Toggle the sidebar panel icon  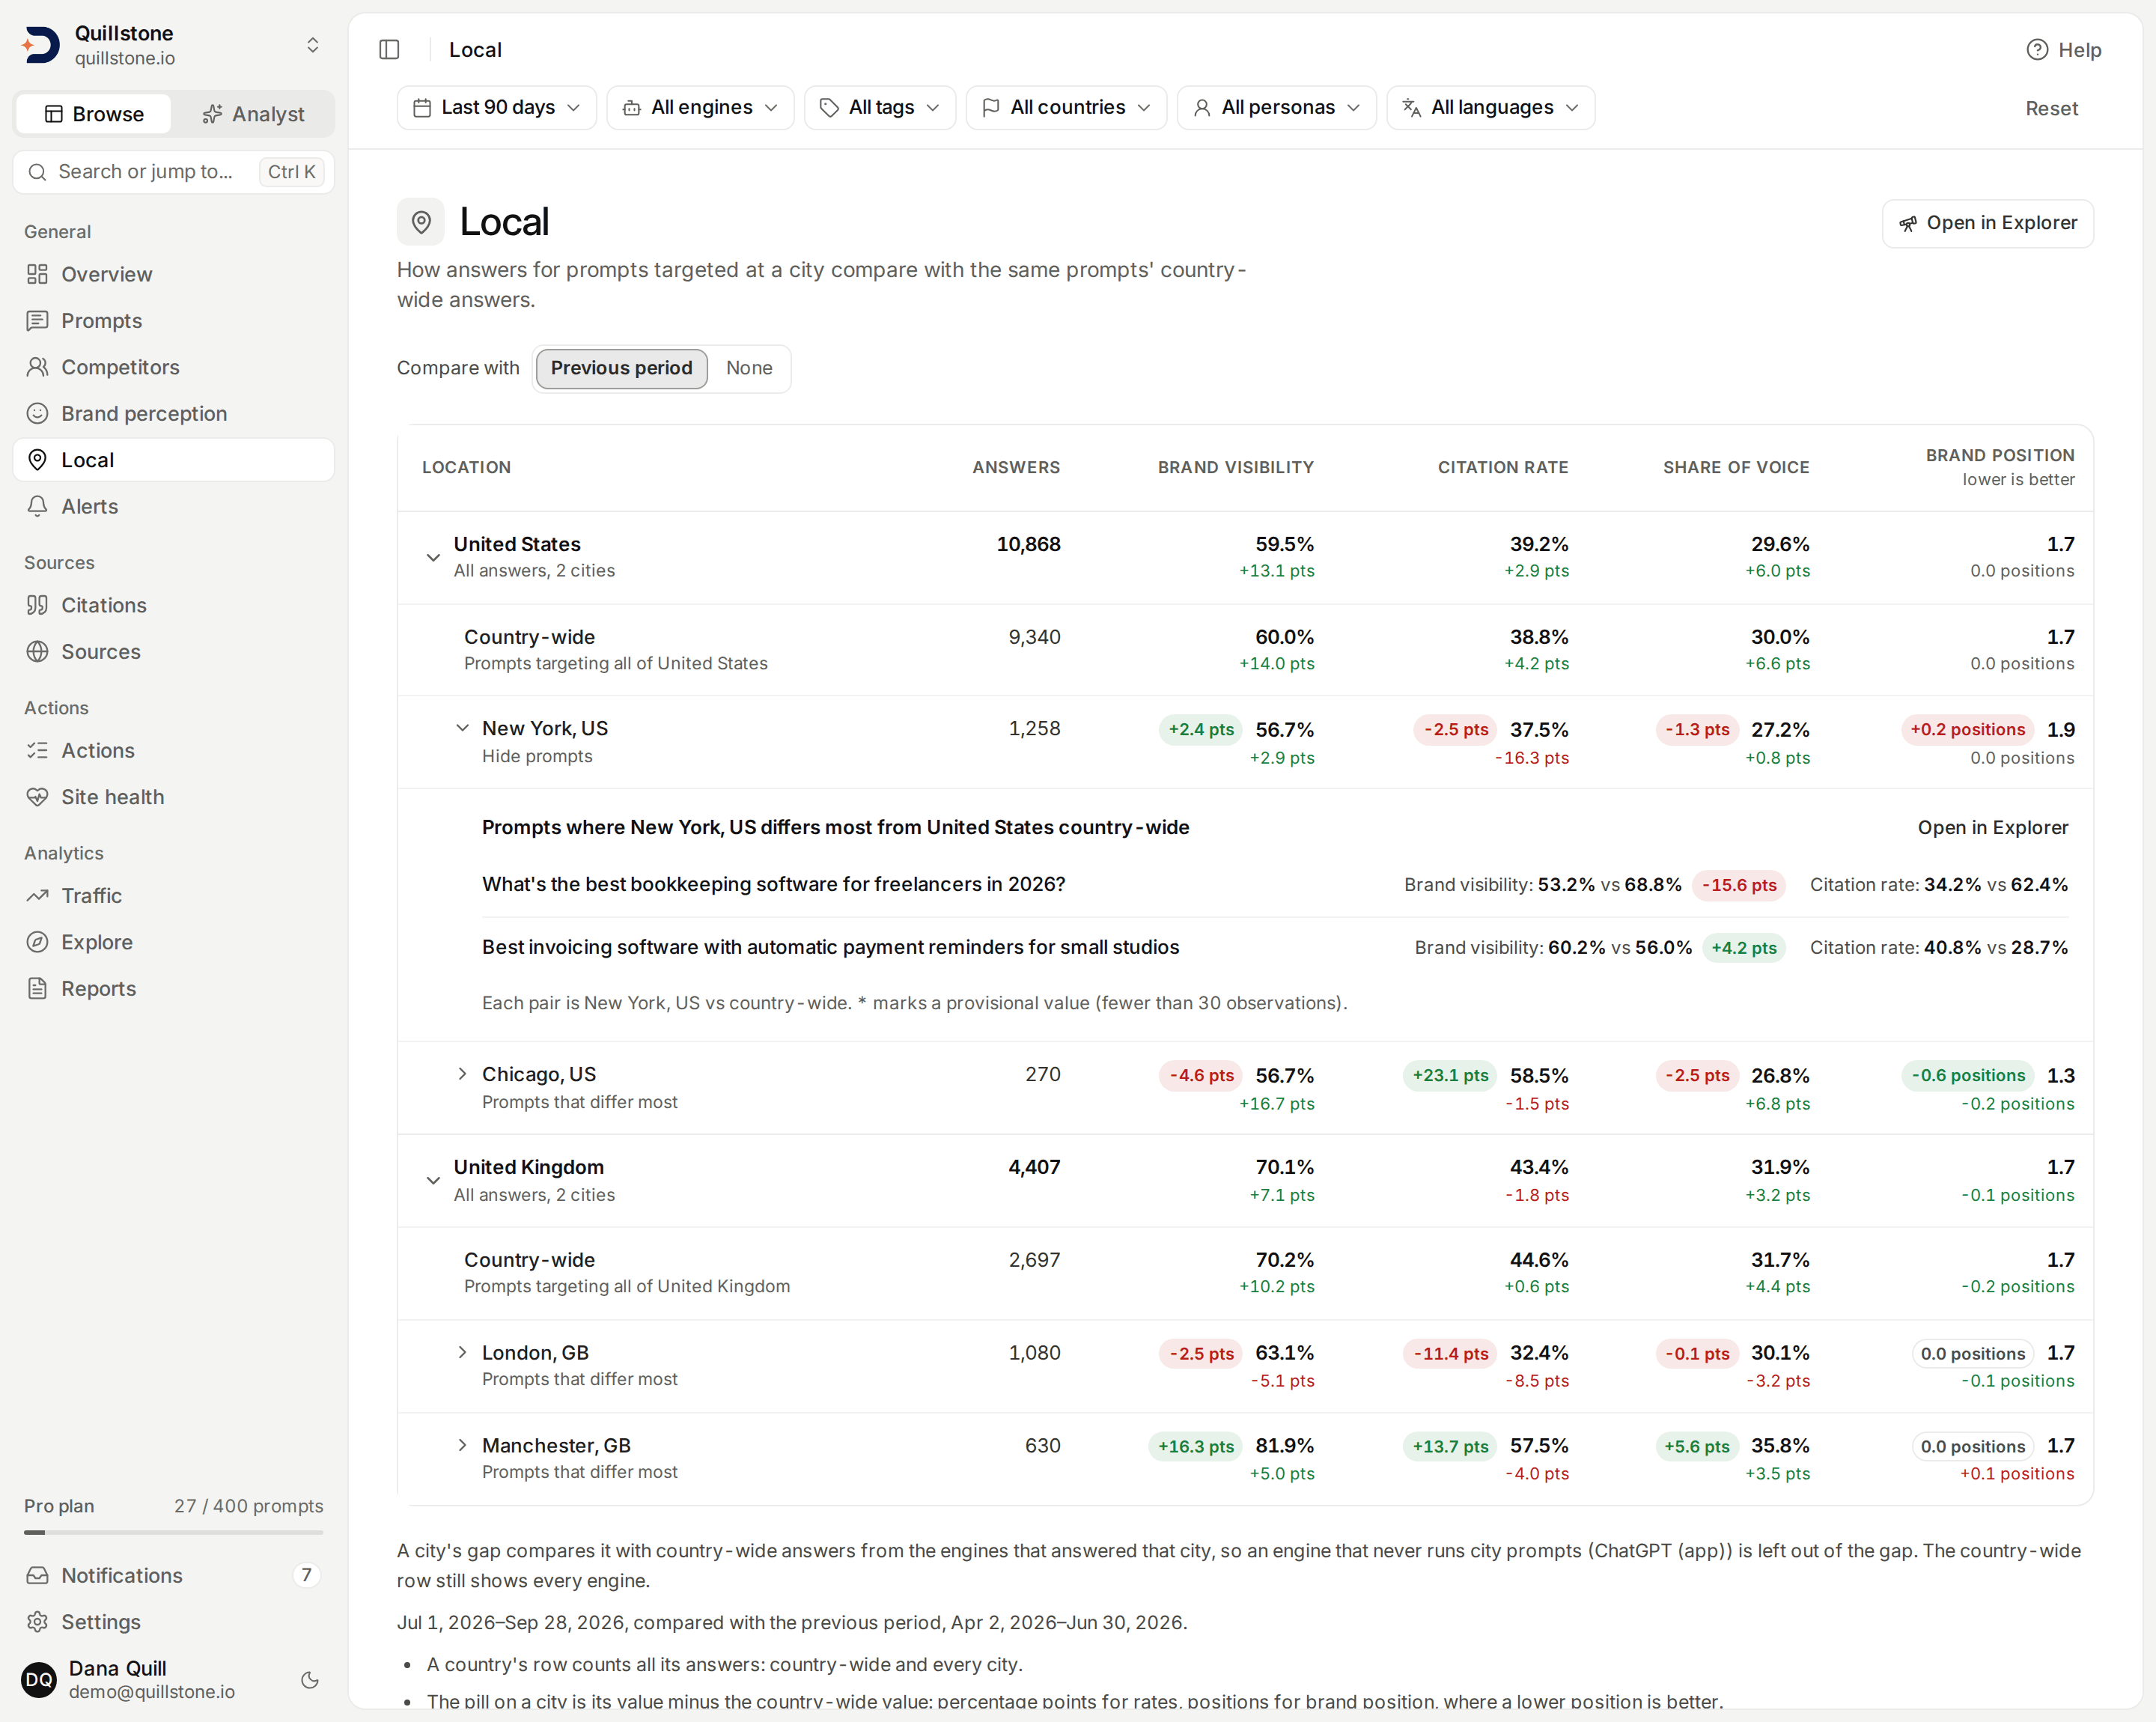390,49
